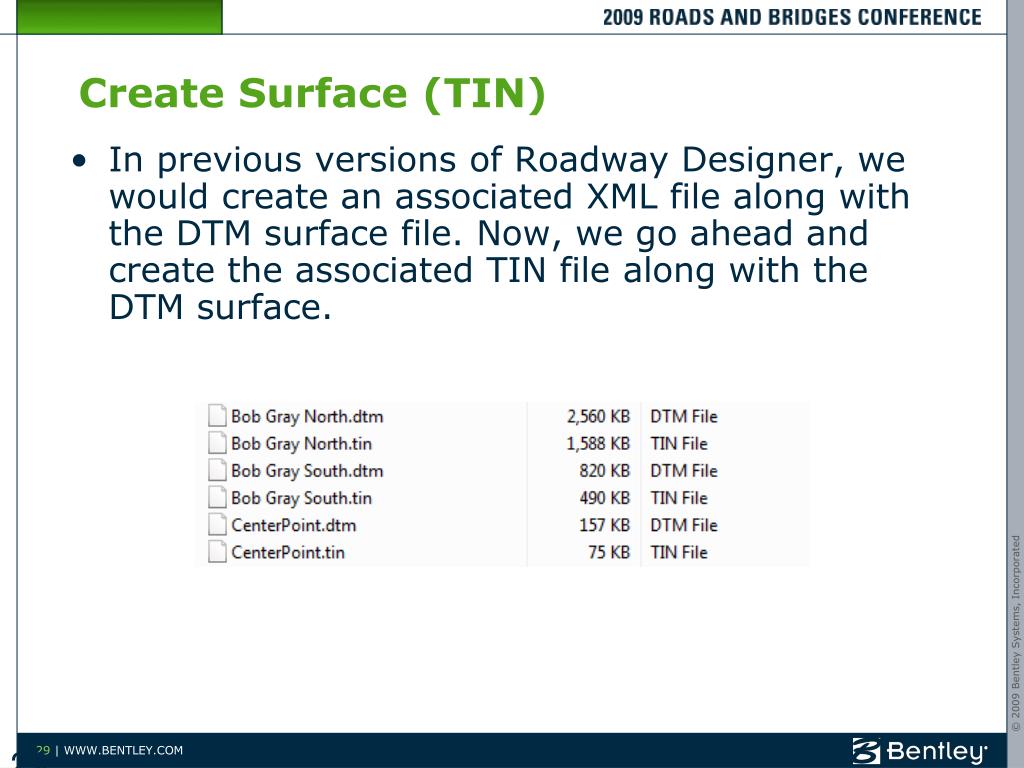Click TIN File type for Bob Gray North.tin
The width and height of the screenshot is (1024, 768).
[679, 444]
